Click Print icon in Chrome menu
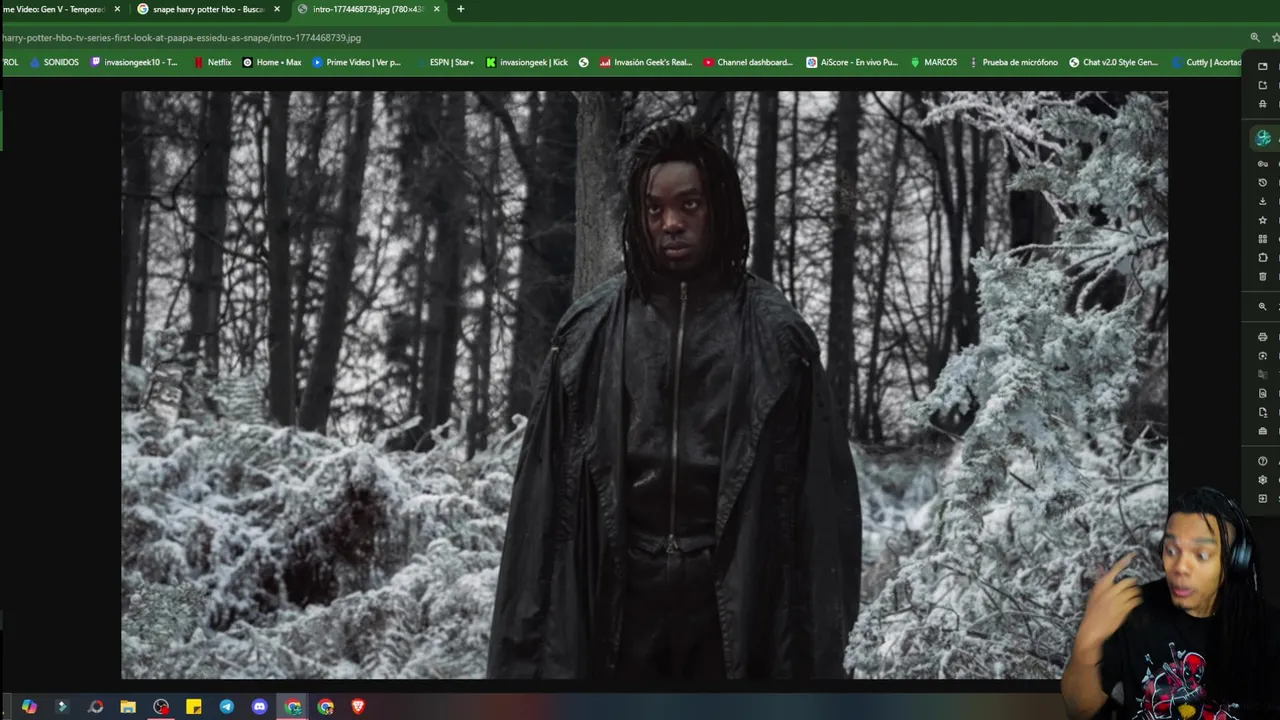 1263,337
